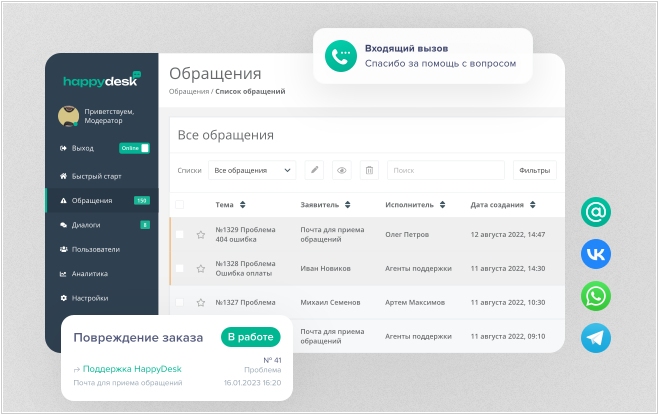Sort by Исполнитель column arrows
This screenshot has width=658, height=414.
click(x=442, y=205)
